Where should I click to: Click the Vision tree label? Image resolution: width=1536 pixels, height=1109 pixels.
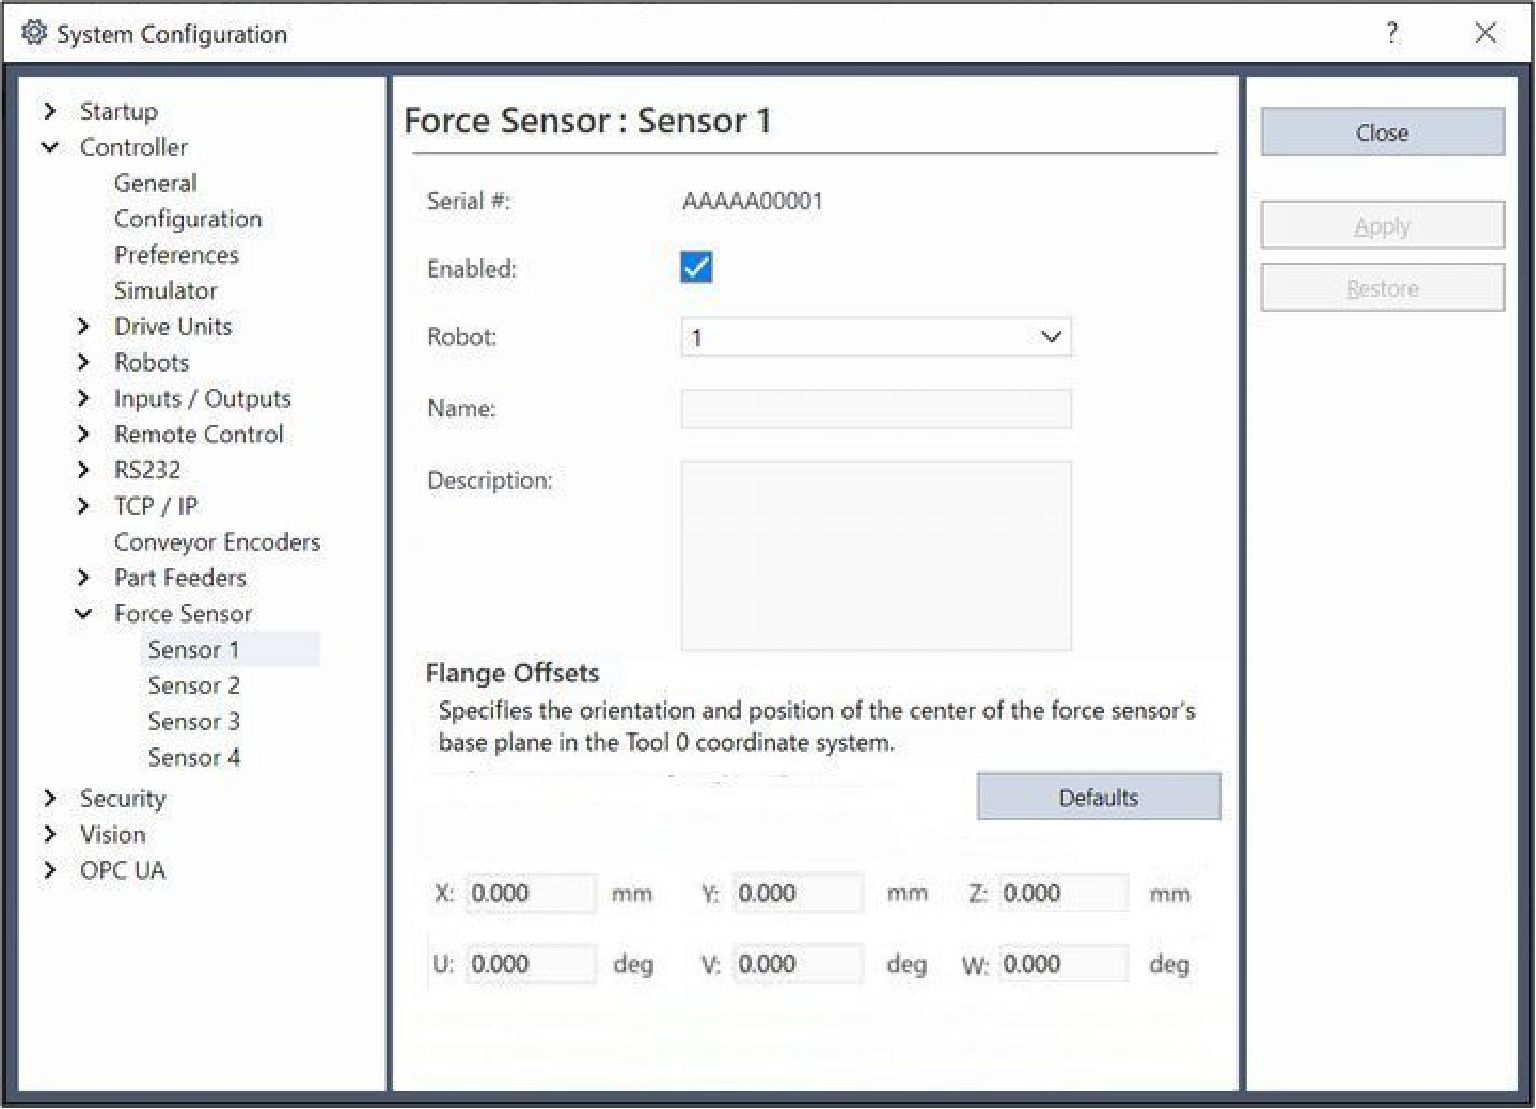click(x=112, y=834)
